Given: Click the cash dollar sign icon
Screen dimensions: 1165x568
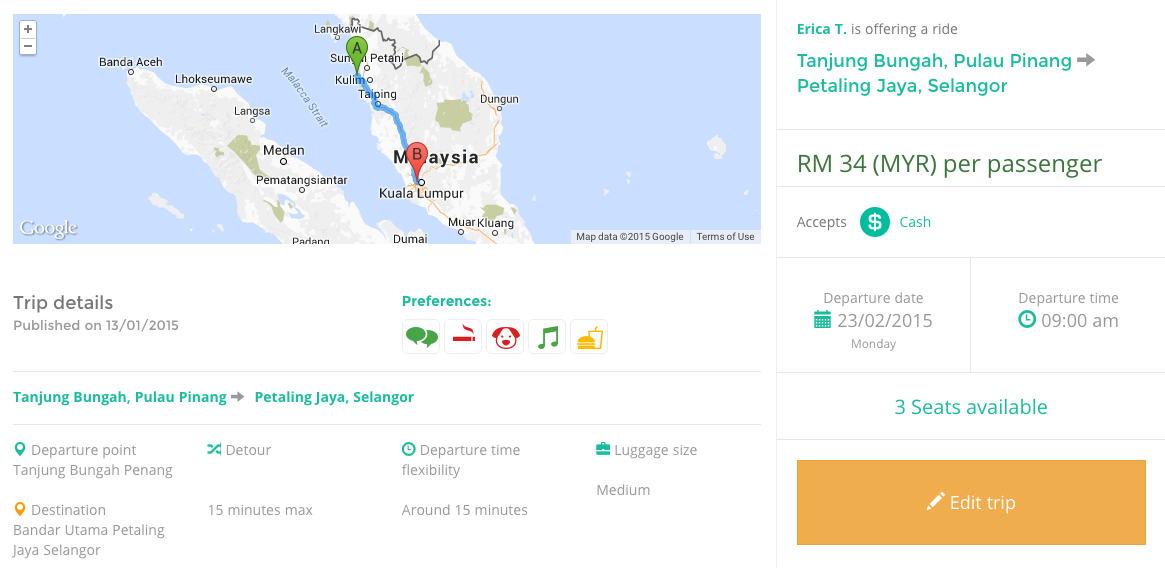Looking at the screenshot, I should pyautogui.click(x=875, y=222).
